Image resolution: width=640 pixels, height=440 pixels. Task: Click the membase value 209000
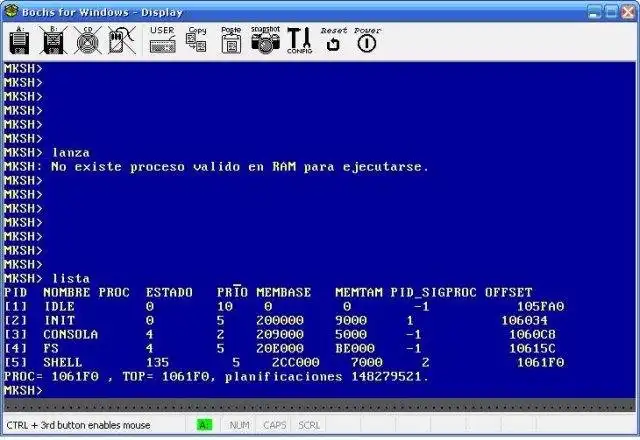click(x=280, y=335)
